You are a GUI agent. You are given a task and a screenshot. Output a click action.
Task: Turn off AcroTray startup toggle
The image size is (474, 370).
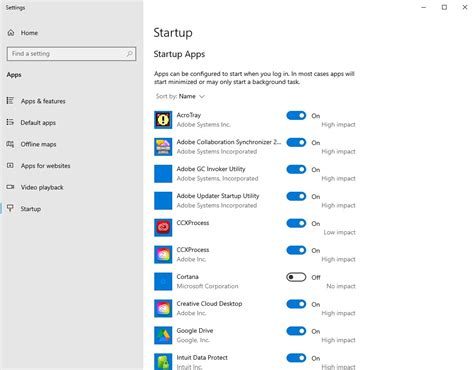click(x=296, y=115)
